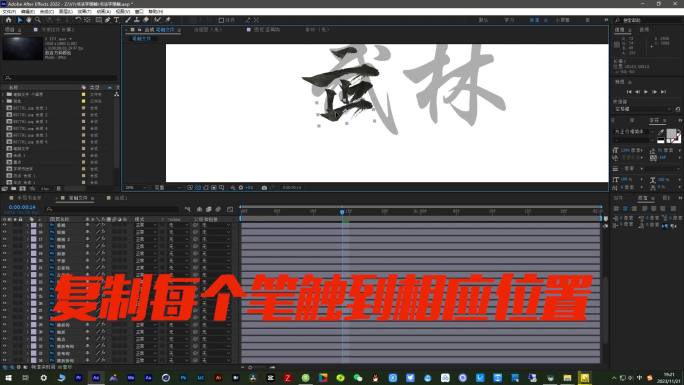This screenshot has width=684, height=385.
Task: Click the project footage thumbnail preview
Action: (23, 48)
